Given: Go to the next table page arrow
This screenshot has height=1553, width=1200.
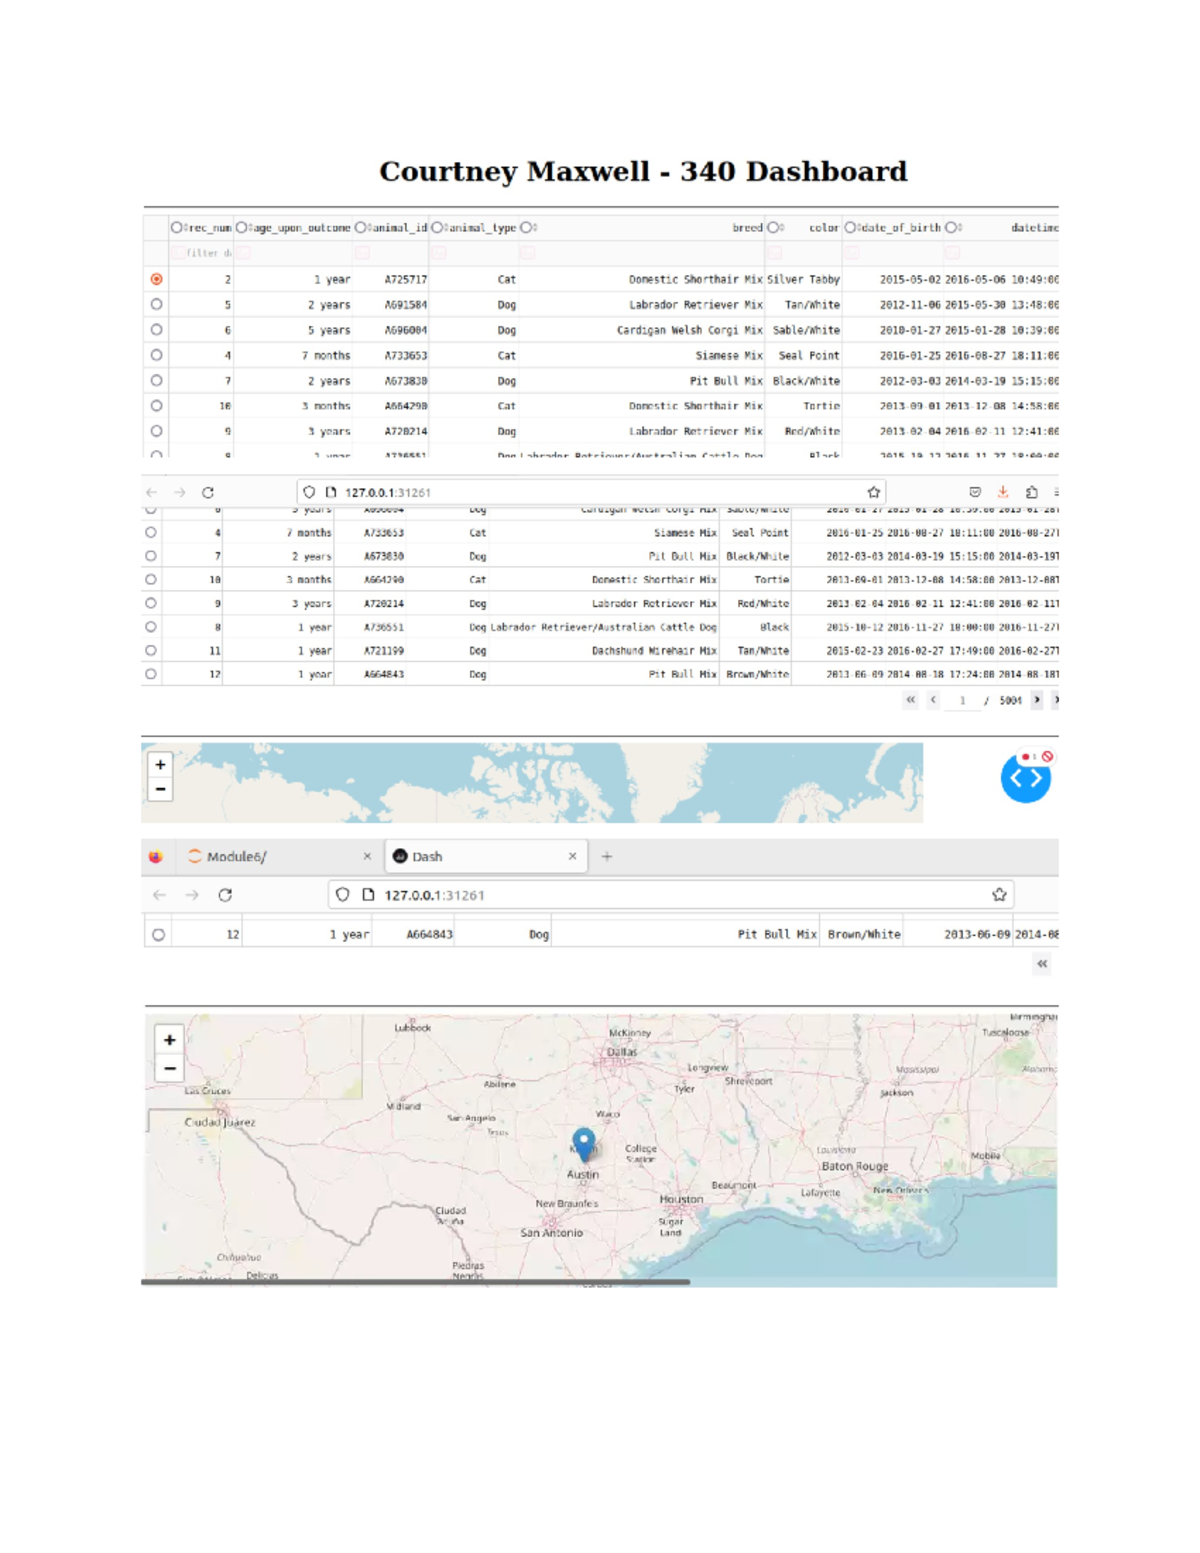Looking at the screenshot, I should [1037, 700].
